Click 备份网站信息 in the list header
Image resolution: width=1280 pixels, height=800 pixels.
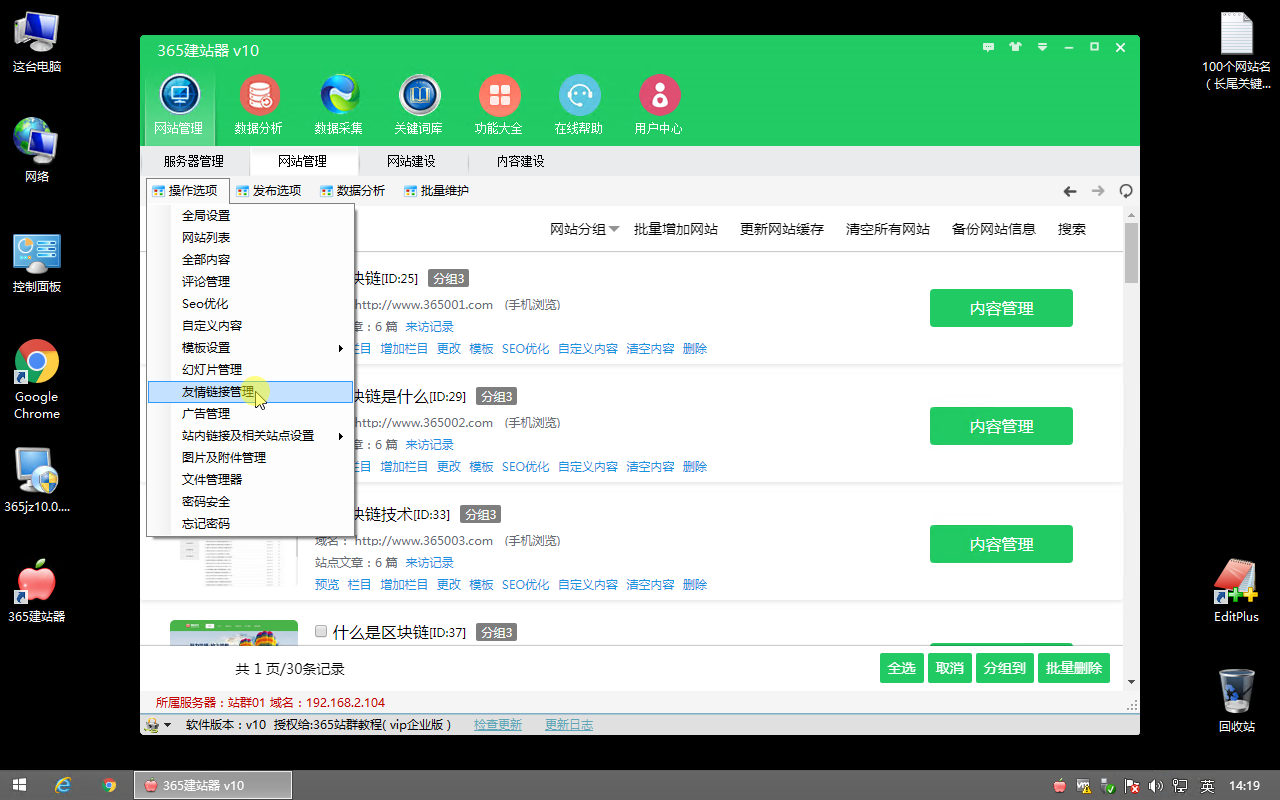tap(994, 229)
